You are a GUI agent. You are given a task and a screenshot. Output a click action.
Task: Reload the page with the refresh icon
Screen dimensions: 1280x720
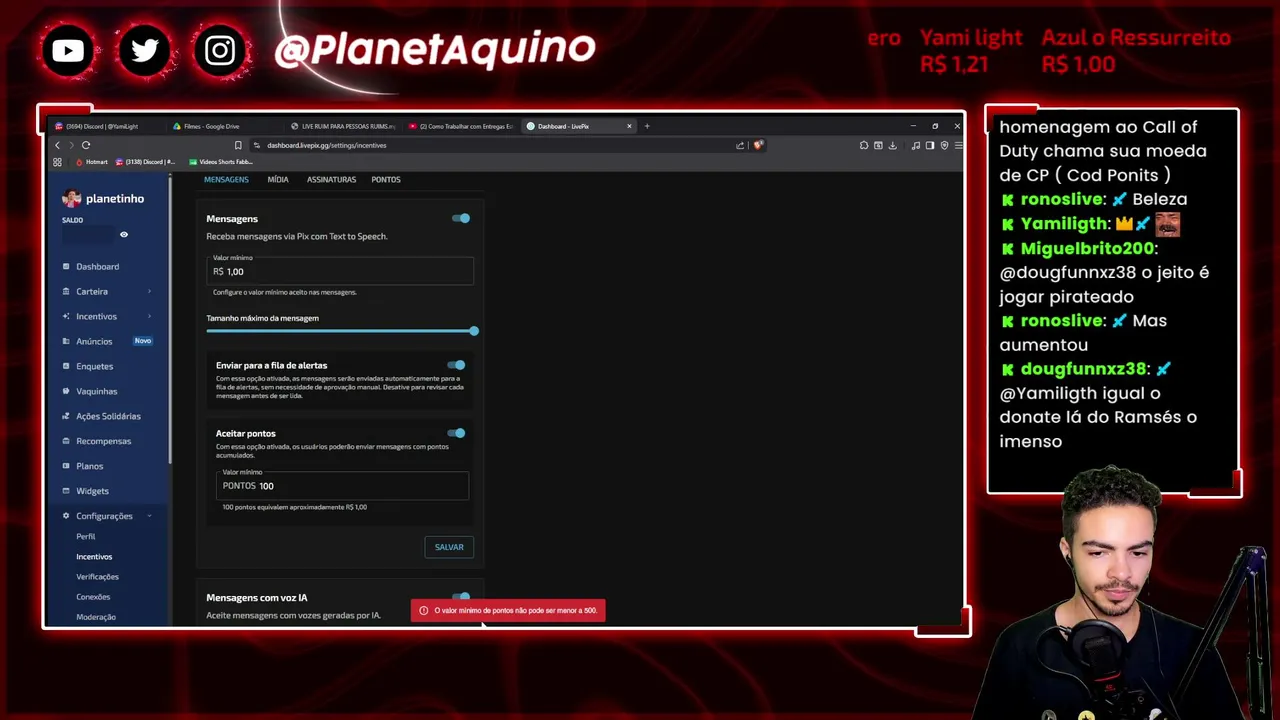(86, 145)
